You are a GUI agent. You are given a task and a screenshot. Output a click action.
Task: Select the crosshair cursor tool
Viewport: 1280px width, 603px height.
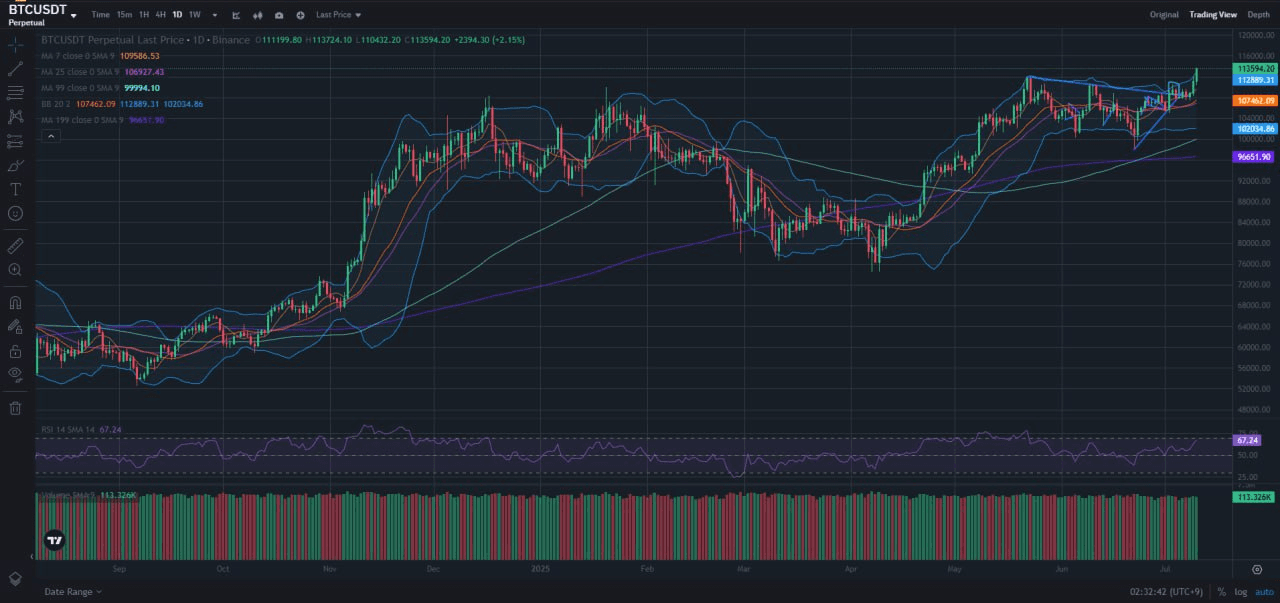[15, 45]
